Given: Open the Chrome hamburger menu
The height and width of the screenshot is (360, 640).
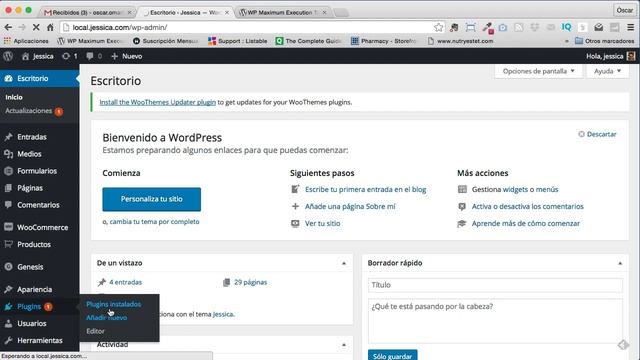Looking at the screenshot, I should (631, 27).
